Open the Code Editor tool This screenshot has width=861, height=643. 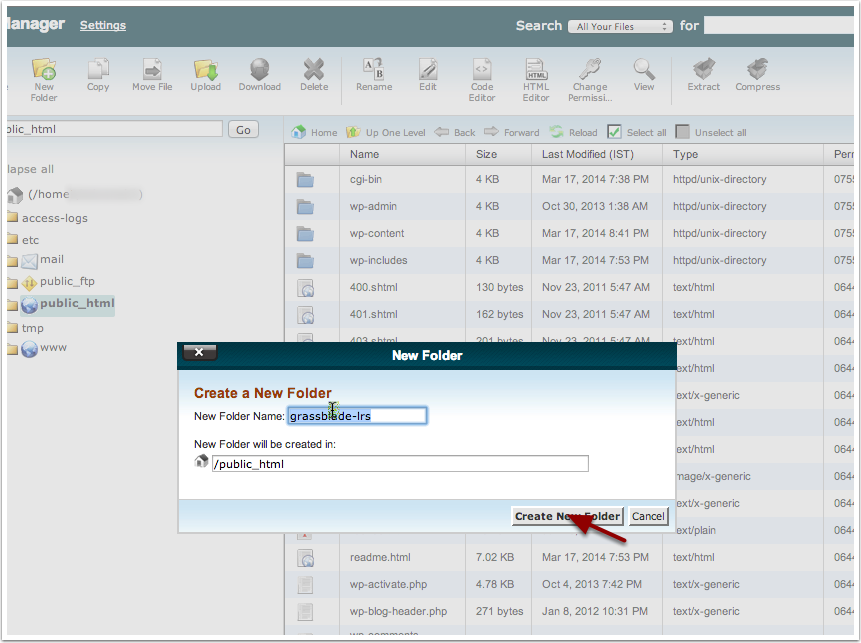coord(482,71)
